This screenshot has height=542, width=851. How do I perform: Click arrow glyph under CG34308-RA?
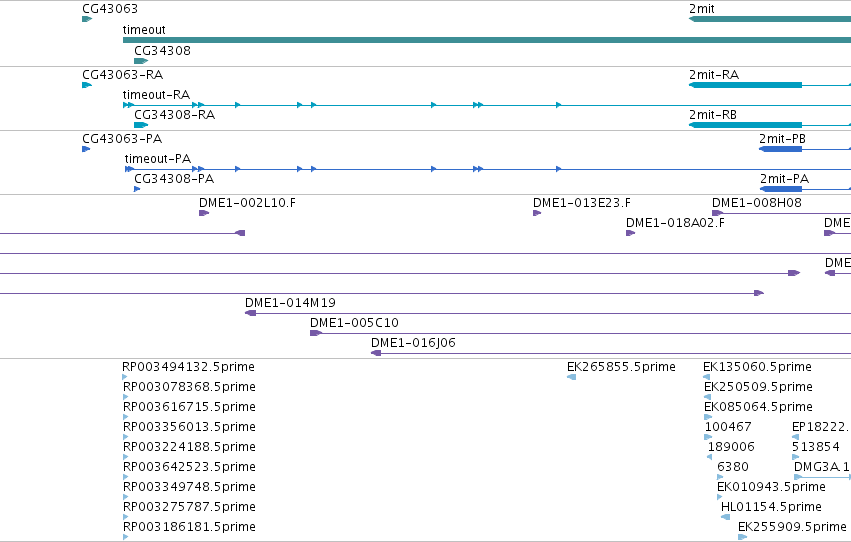tap(141, 125)
